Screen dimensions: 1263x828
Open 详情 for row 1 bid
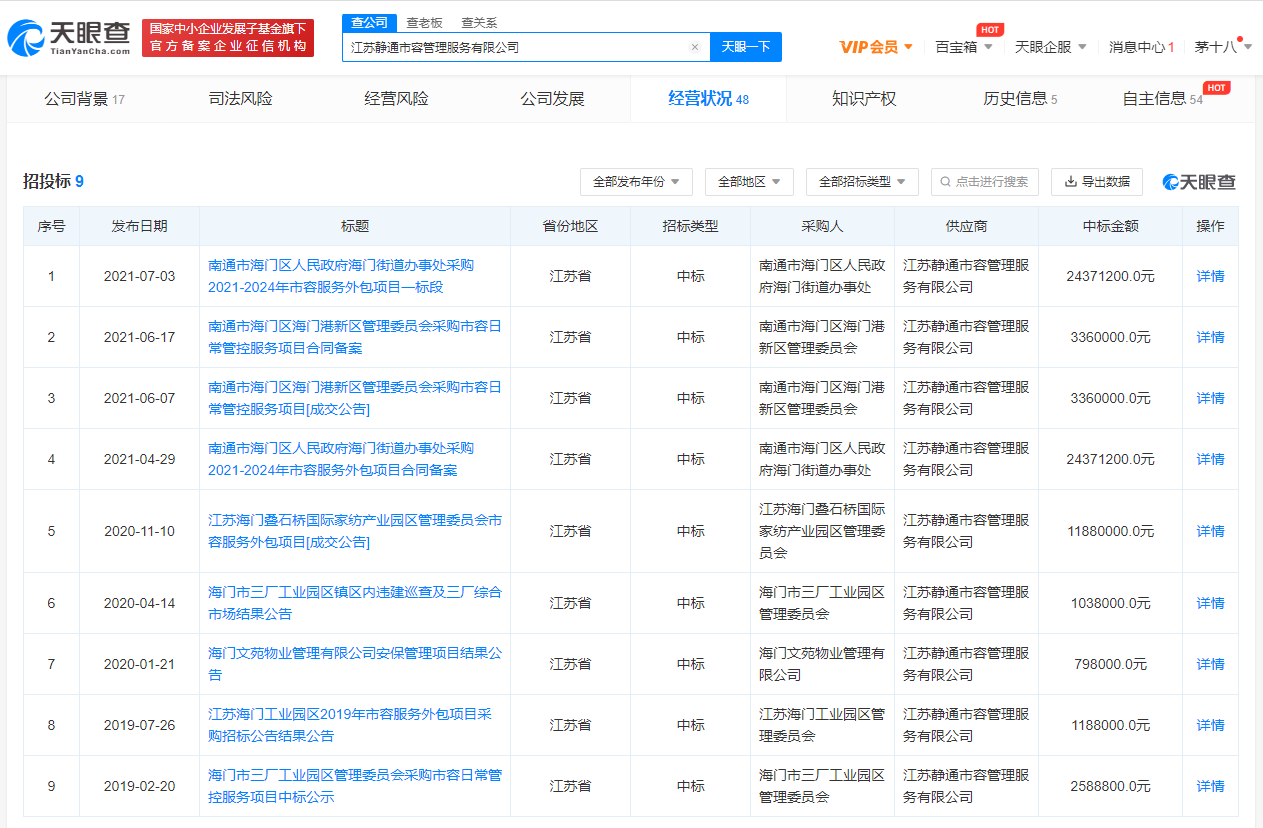click(x=1210, y=276)
